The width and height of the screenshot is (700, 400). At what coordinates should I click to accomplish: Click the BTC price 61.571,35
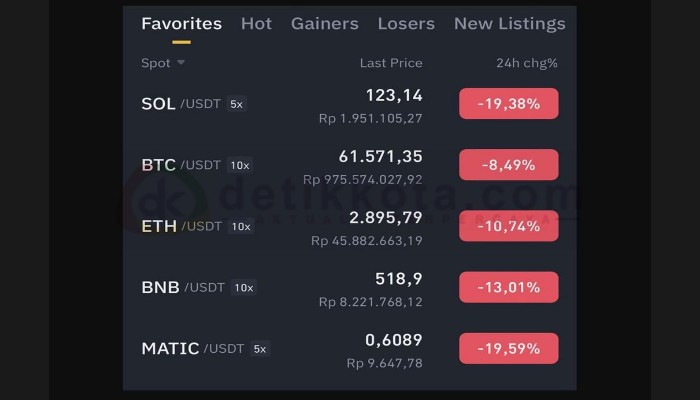380,157
